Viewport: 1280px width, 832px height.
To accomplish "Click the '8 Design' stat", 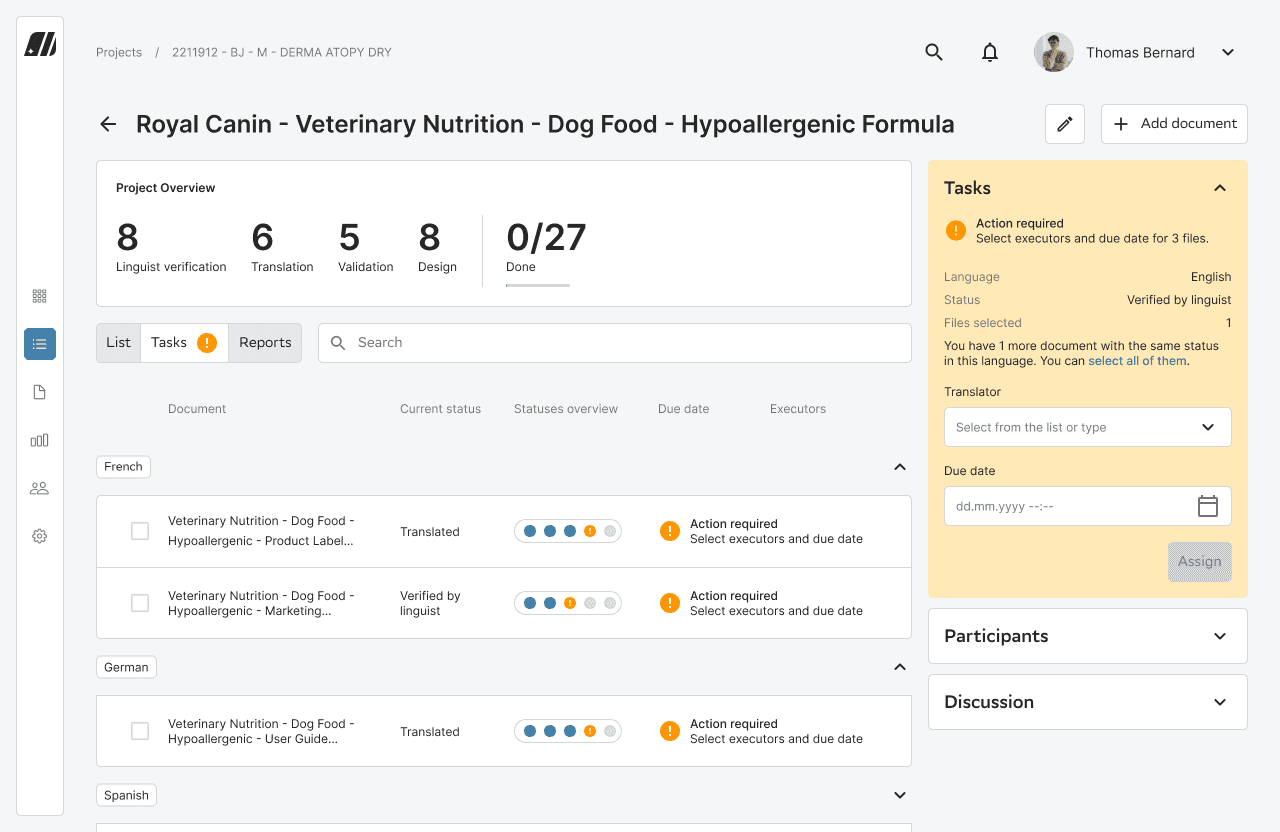I will 437,247.
